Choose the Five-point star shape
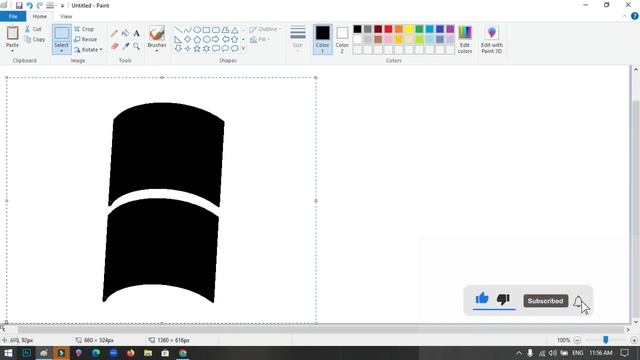The height and width of the screenshot is (360, 640). [197, 49]
